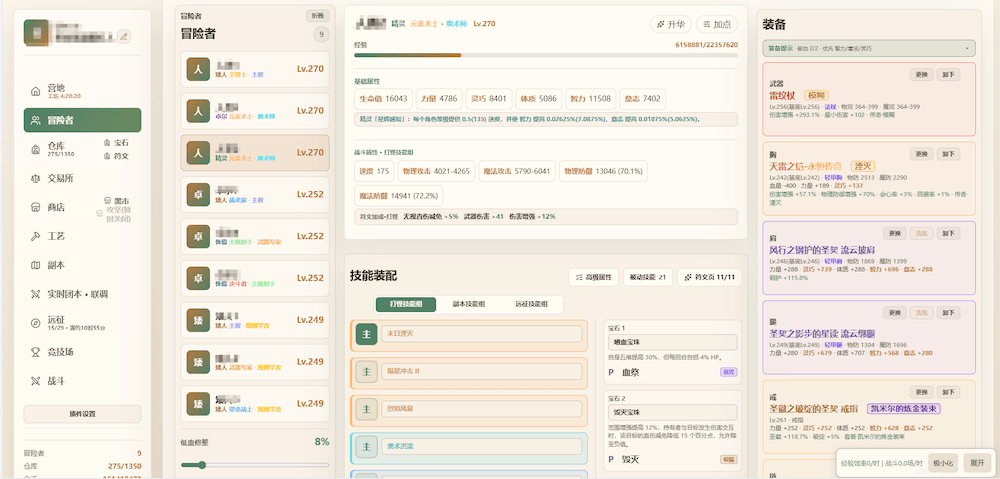Click the 魔法防御 14941 stat chip
This screenshot has width=1000, height=479.
(399, 196)
